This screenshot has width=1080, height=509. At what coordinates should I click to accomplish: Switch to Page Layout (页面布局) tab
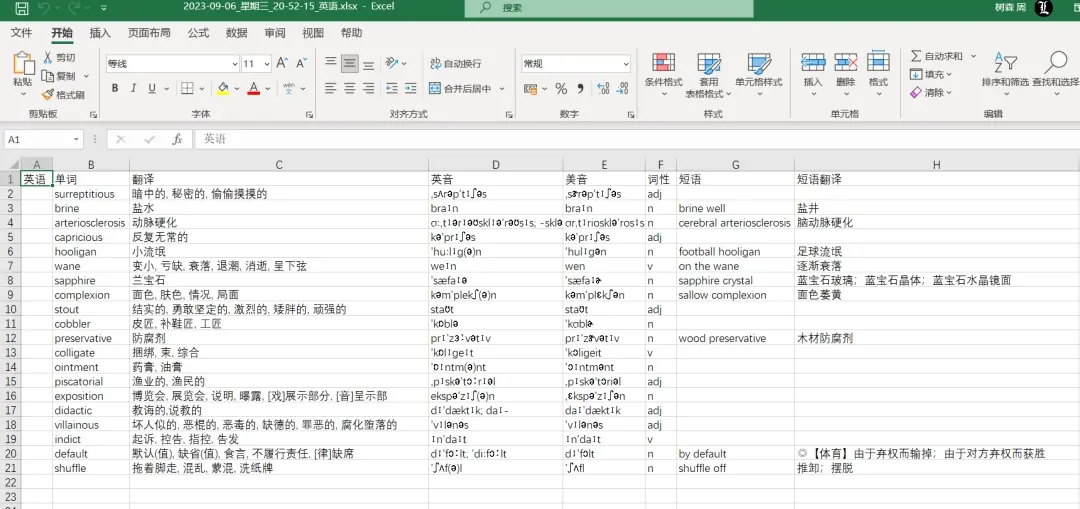149,32
